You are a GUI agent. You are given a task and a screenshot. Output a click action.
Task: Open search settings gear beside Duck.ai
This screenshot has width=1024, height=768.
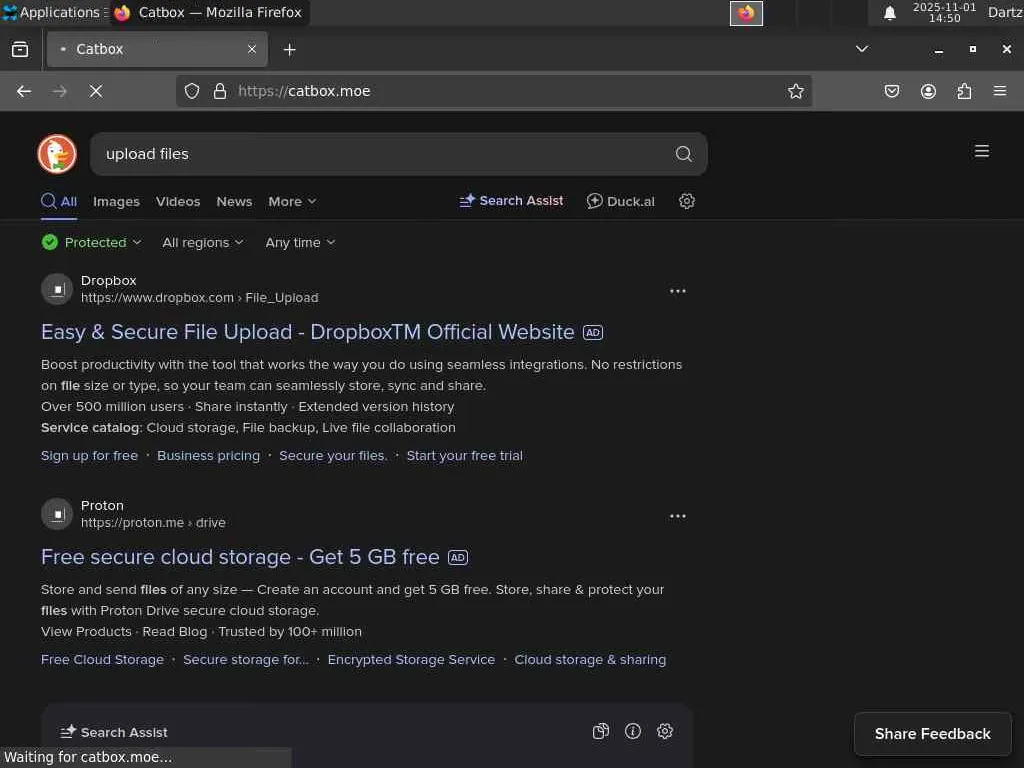click(x=686, y=201)
